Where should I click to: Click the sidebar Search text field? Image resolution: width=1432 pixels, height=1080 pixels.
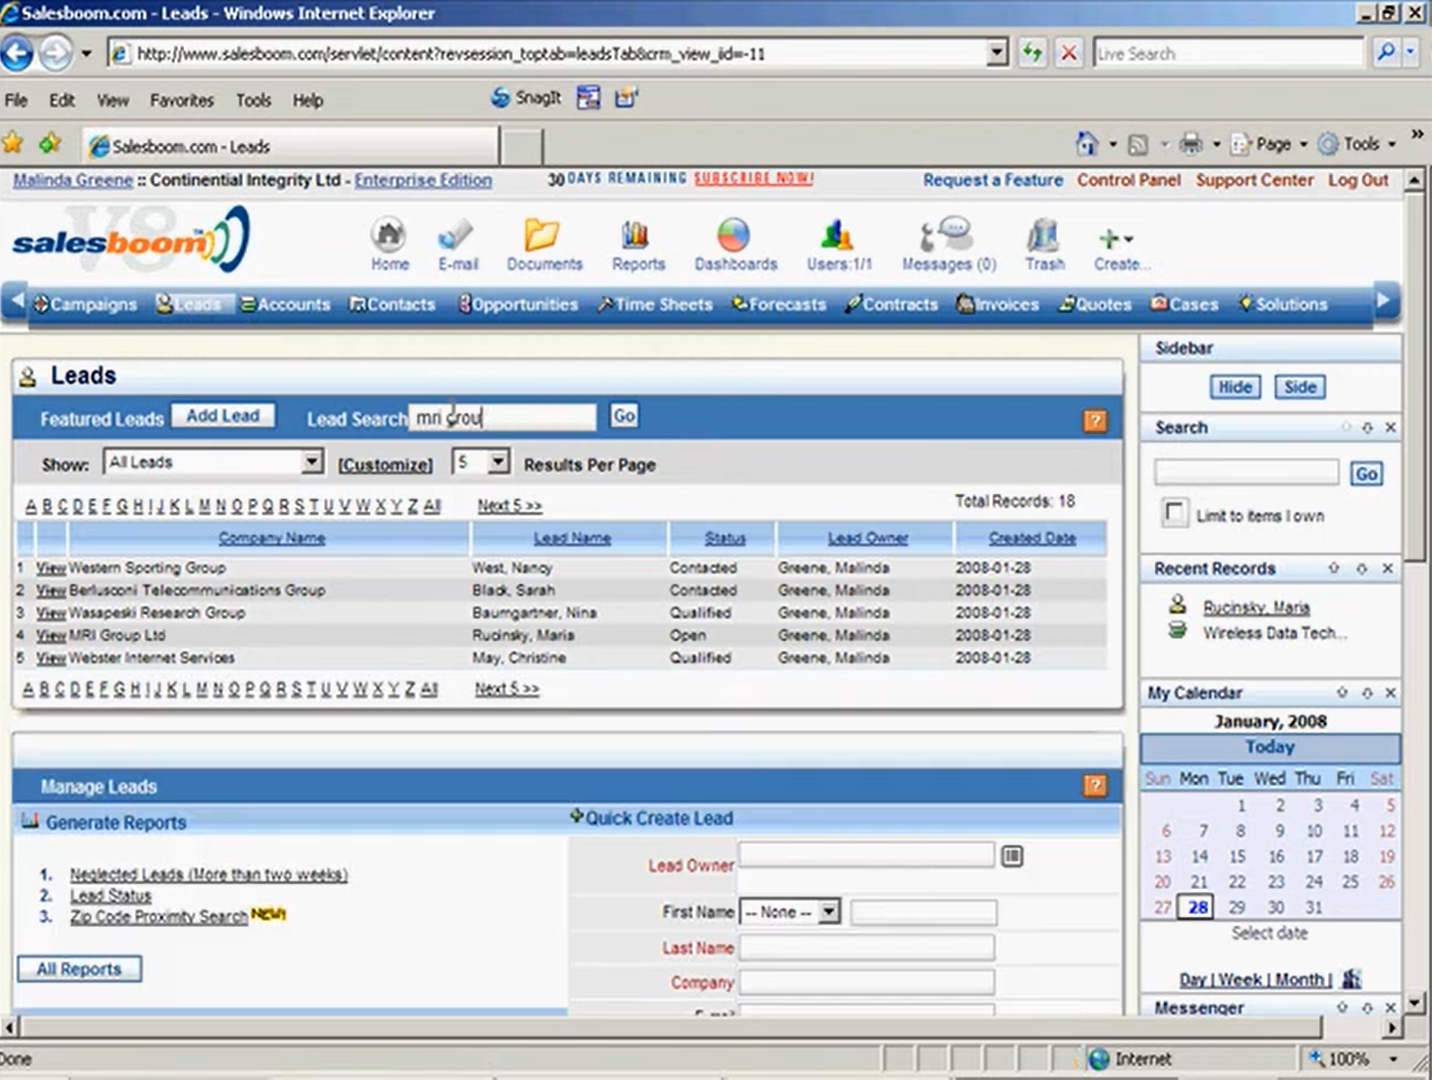pos(1246,472)
